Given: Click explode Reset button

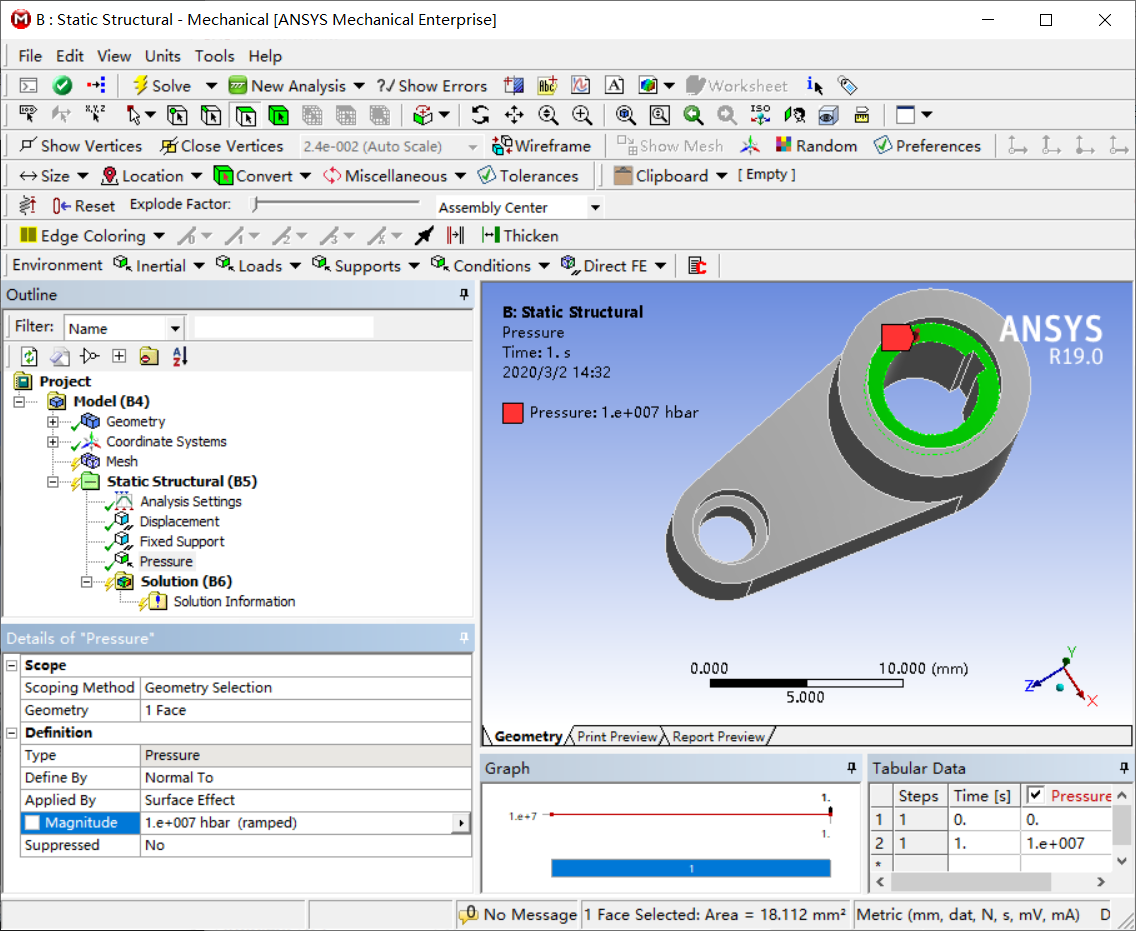Looking at the screenshot, I should (84, 206).
